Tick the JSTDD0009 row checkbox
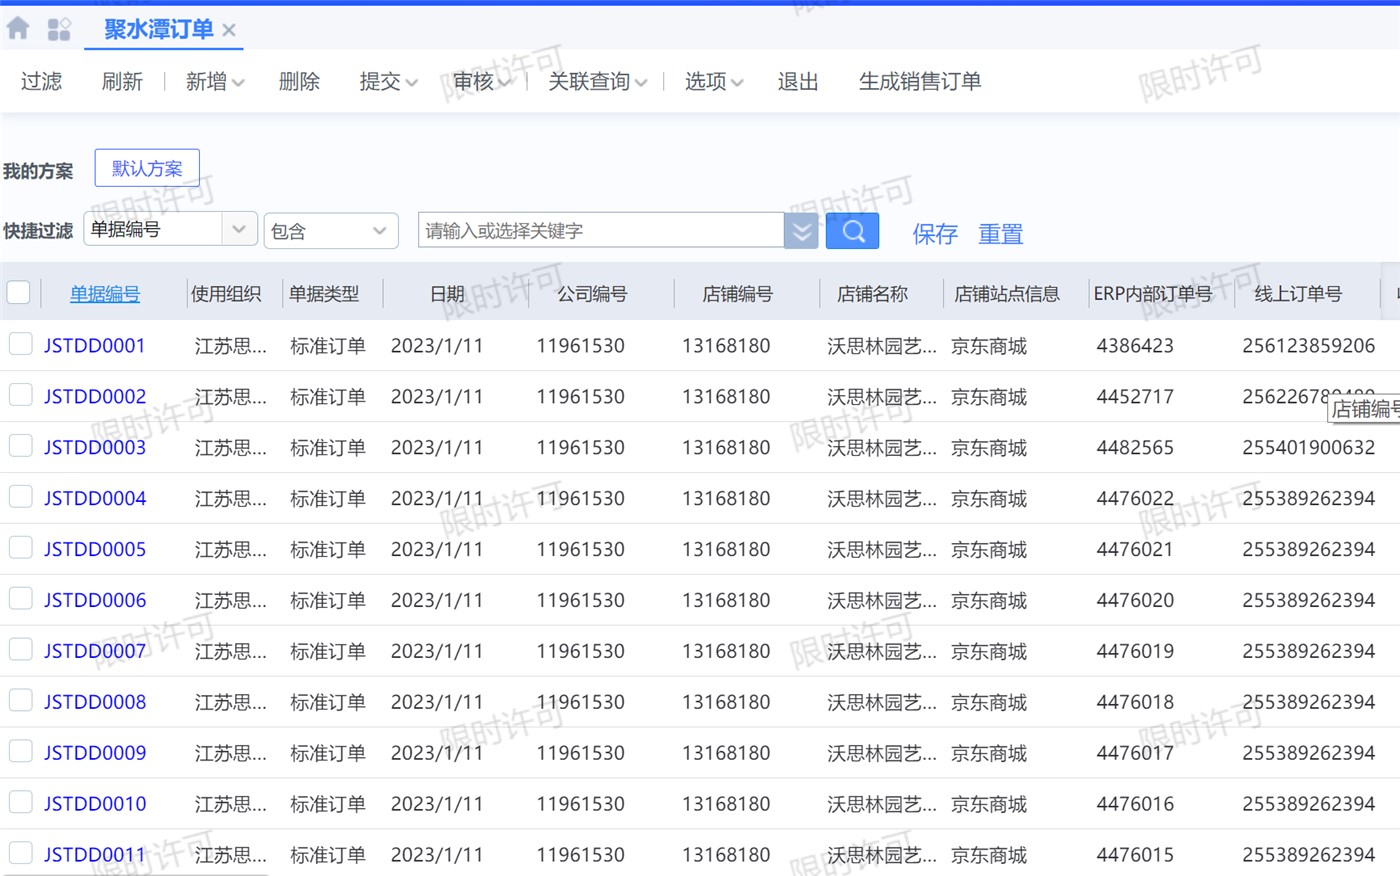Viewport: 1400px width, 876px height. point(21,752)
